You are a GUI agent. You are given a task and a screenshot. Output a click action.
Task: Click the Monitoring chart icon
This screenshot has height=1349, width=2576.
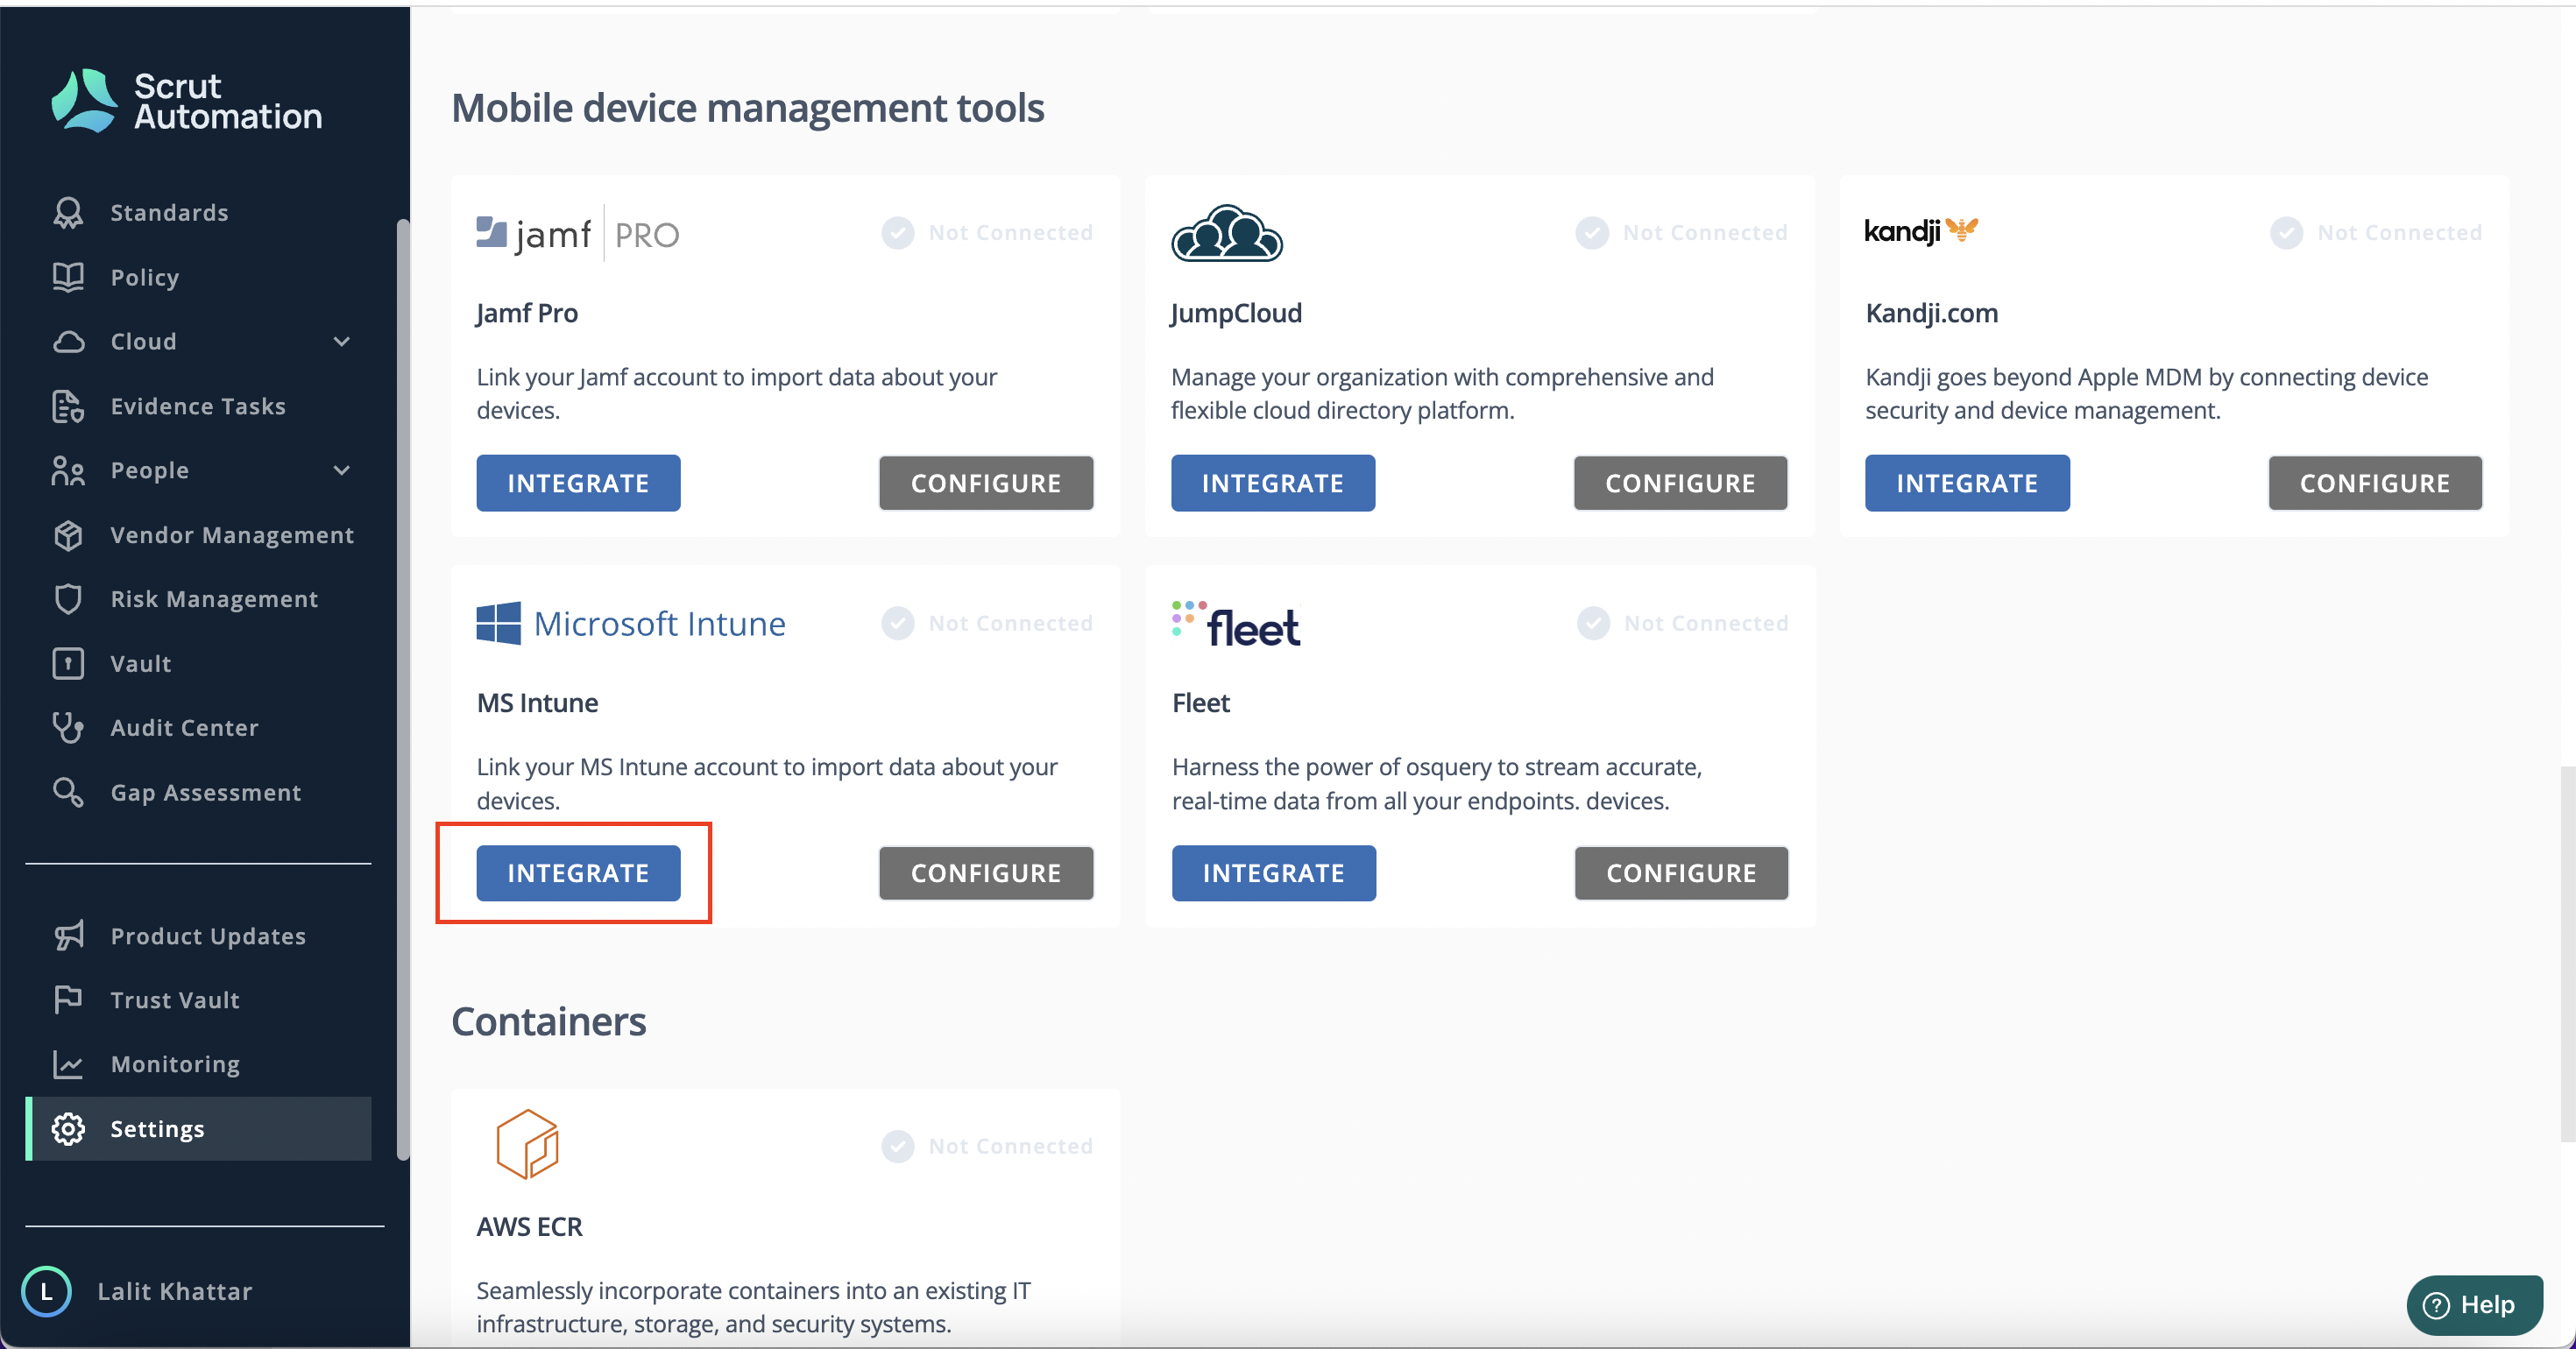tap(68, 1064)
